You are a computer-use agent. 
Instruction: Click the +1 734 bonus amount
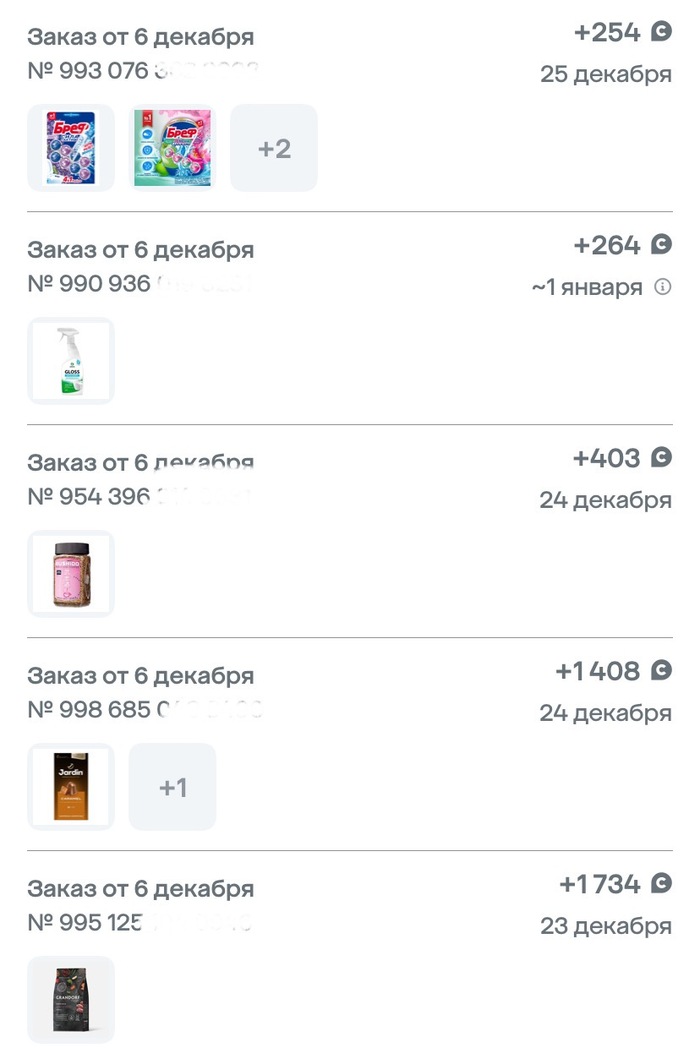[x=600, y=884]
